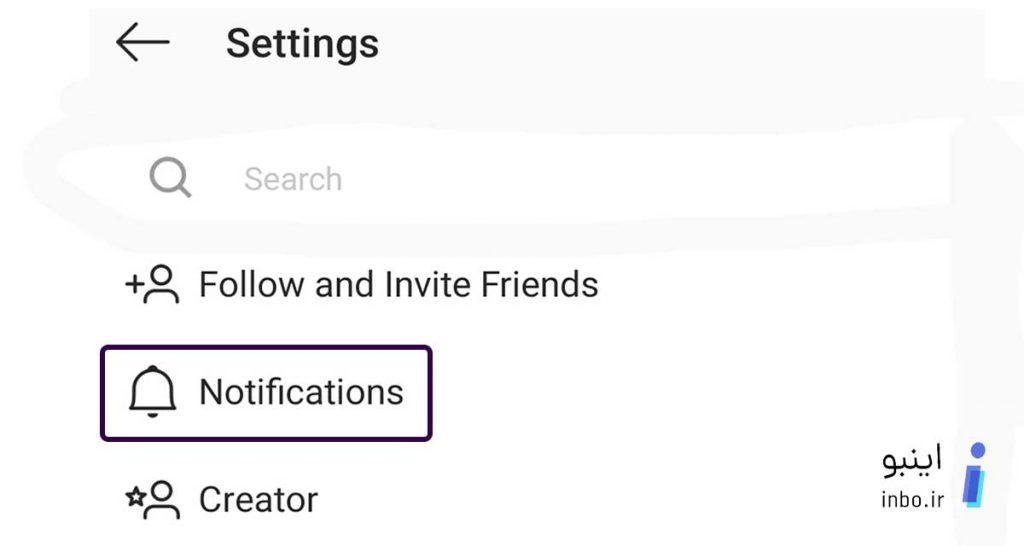Select the add-person icon for Follow and Invite
The image size is (1024, 546).
[152, 285]
